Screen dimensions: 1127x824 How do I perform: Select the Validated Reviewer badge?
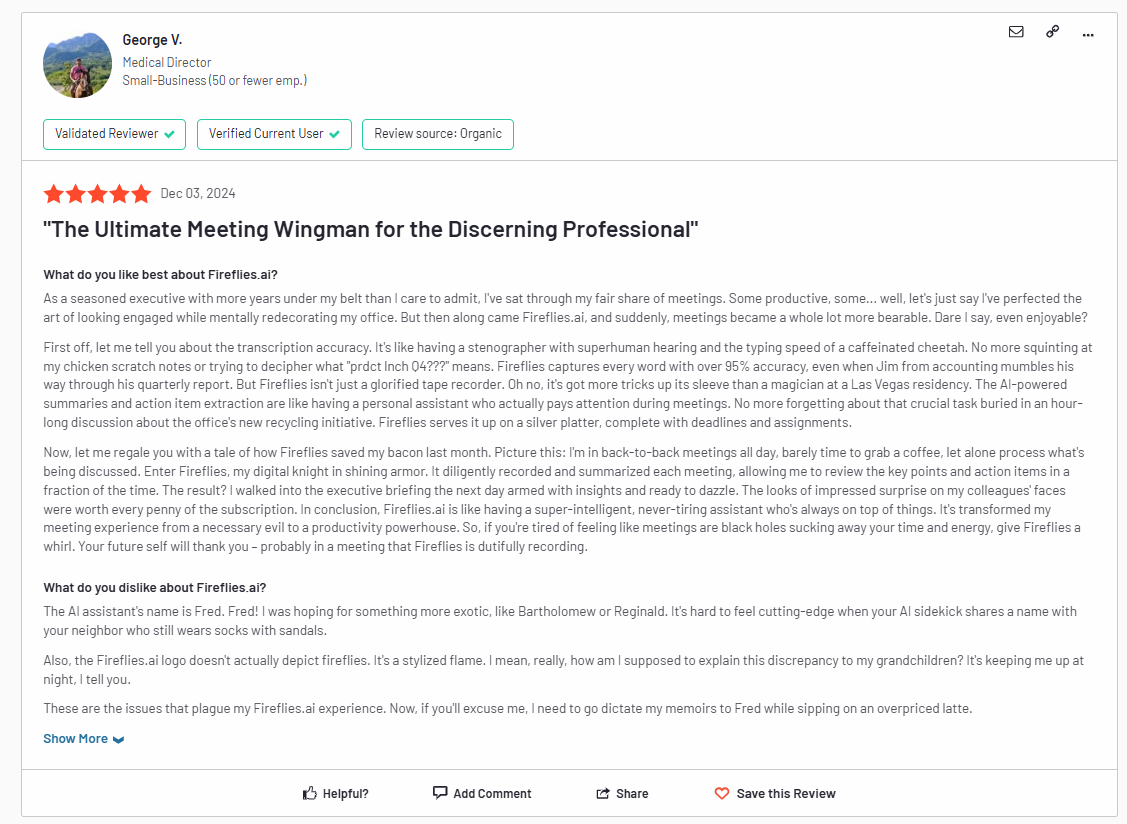[114, 134]
